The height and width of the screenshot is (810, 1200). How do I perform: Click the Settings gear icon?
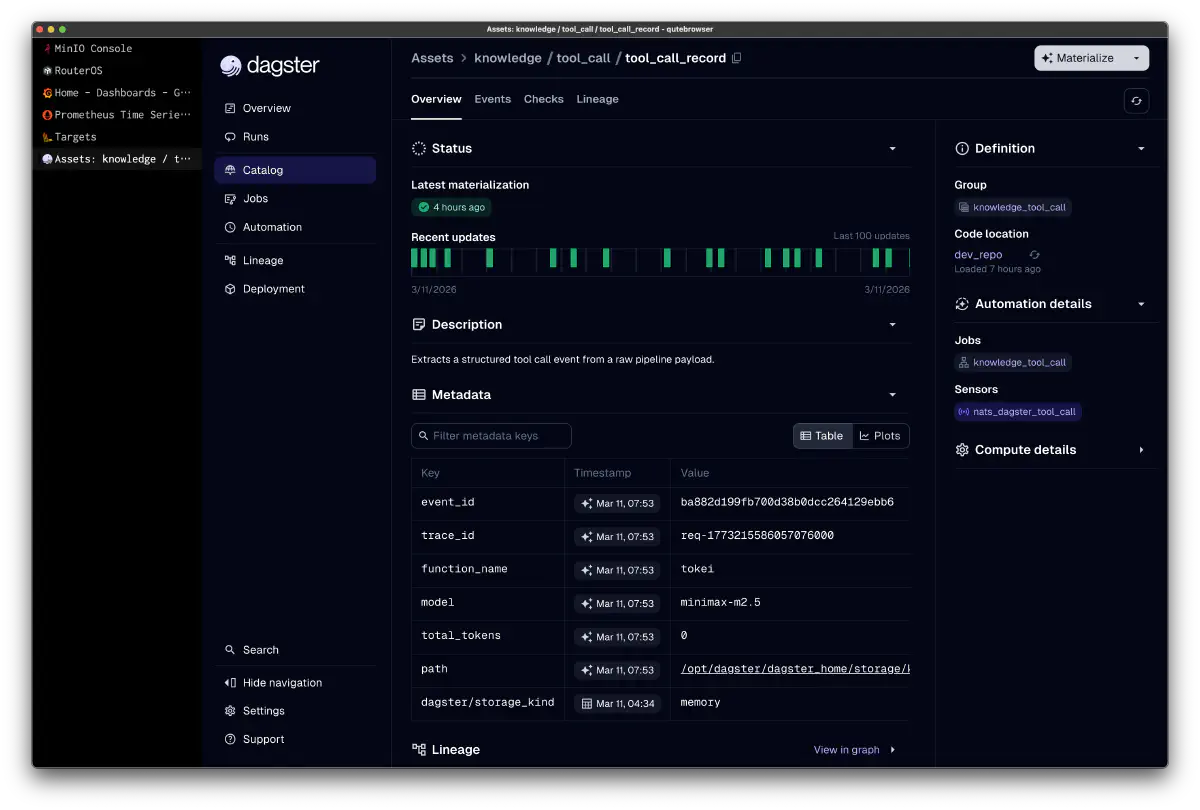tap(231, 711)
